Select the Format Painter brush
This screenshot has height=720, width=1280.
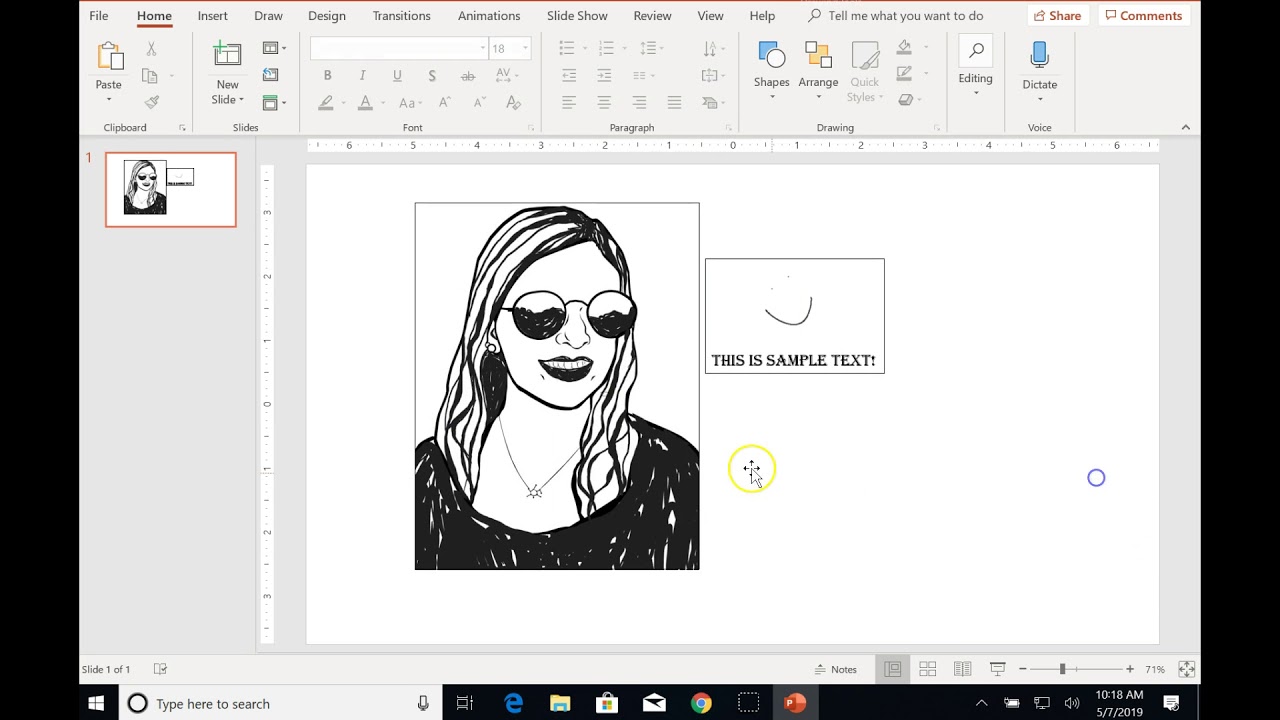[152, 102]
